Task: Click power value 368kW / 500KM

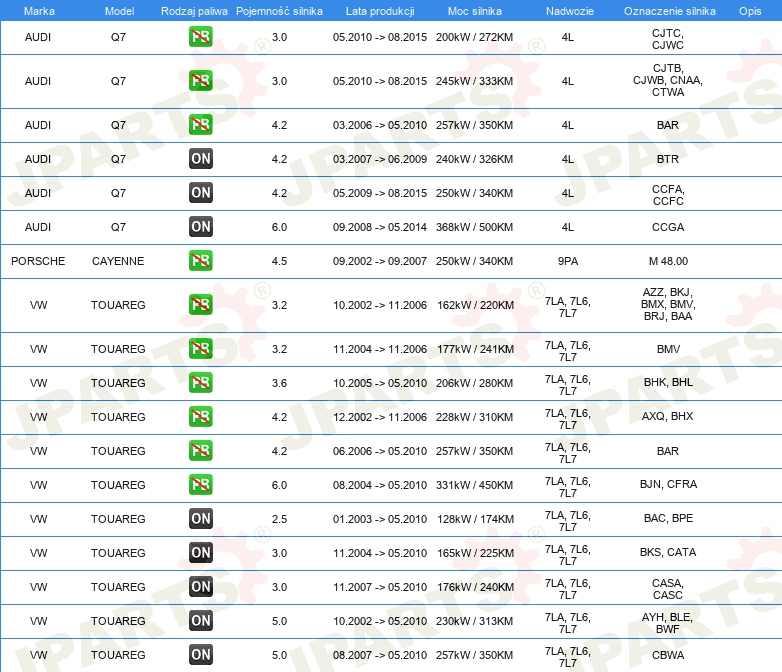Action: pos(474,227)
